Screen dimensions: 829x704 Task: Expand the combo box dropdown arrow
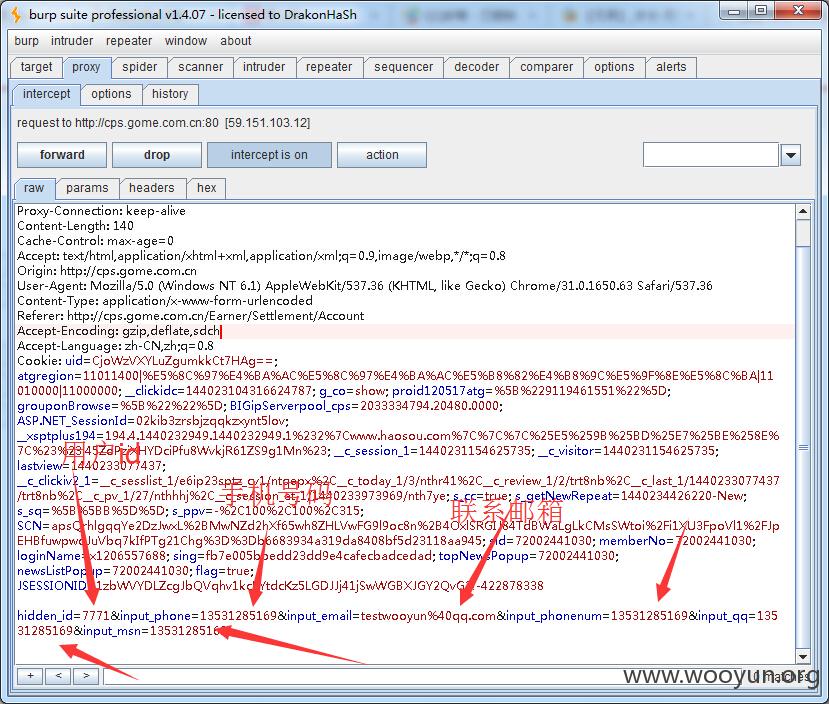791,155
